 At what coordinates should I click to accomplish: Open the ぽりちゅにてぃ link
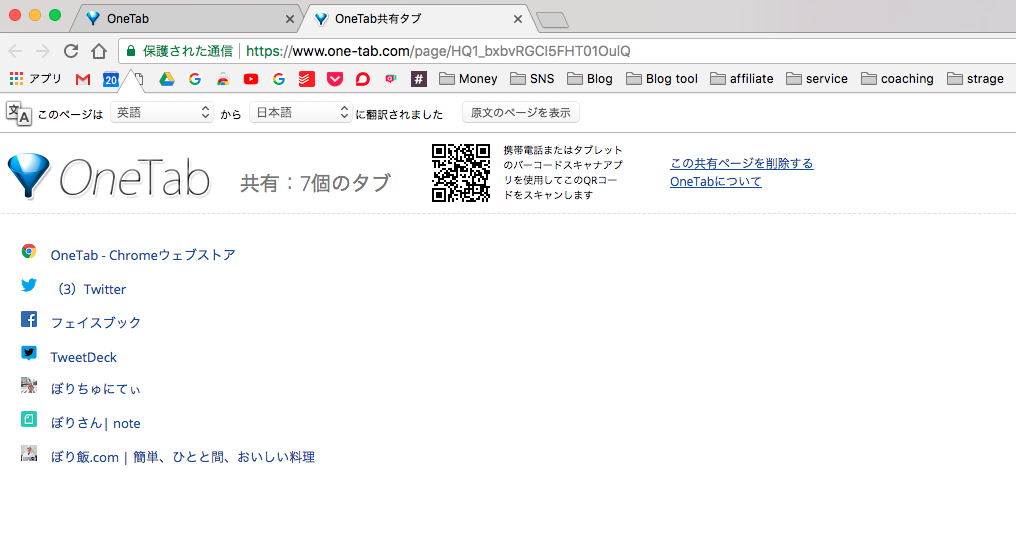[x=95, y=389]
